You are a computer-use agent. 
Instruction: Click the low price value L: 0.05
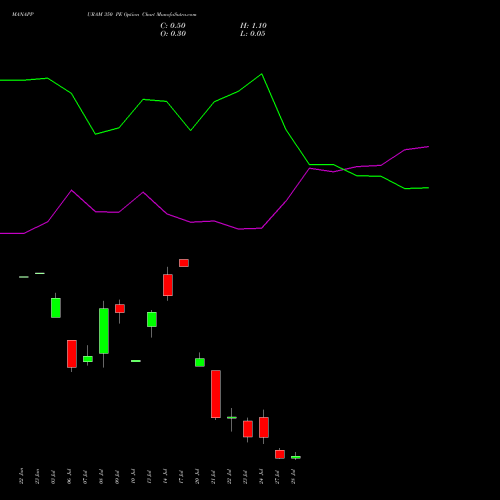click(x=253, y=34)
